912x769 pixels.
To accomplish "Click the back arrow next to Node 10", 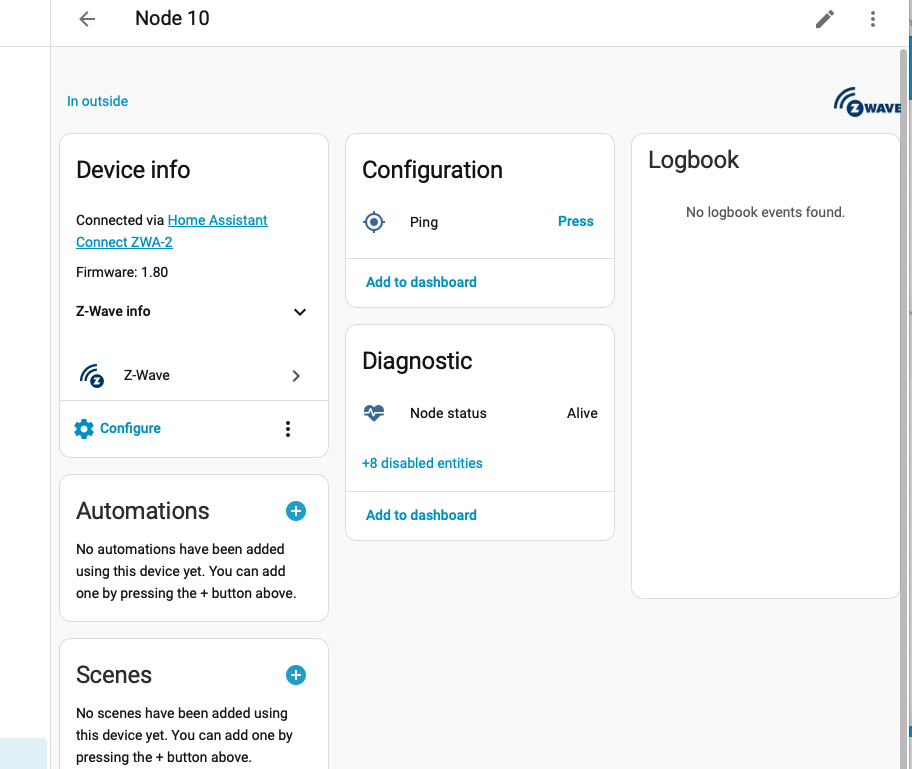I will tap(86, 18).
